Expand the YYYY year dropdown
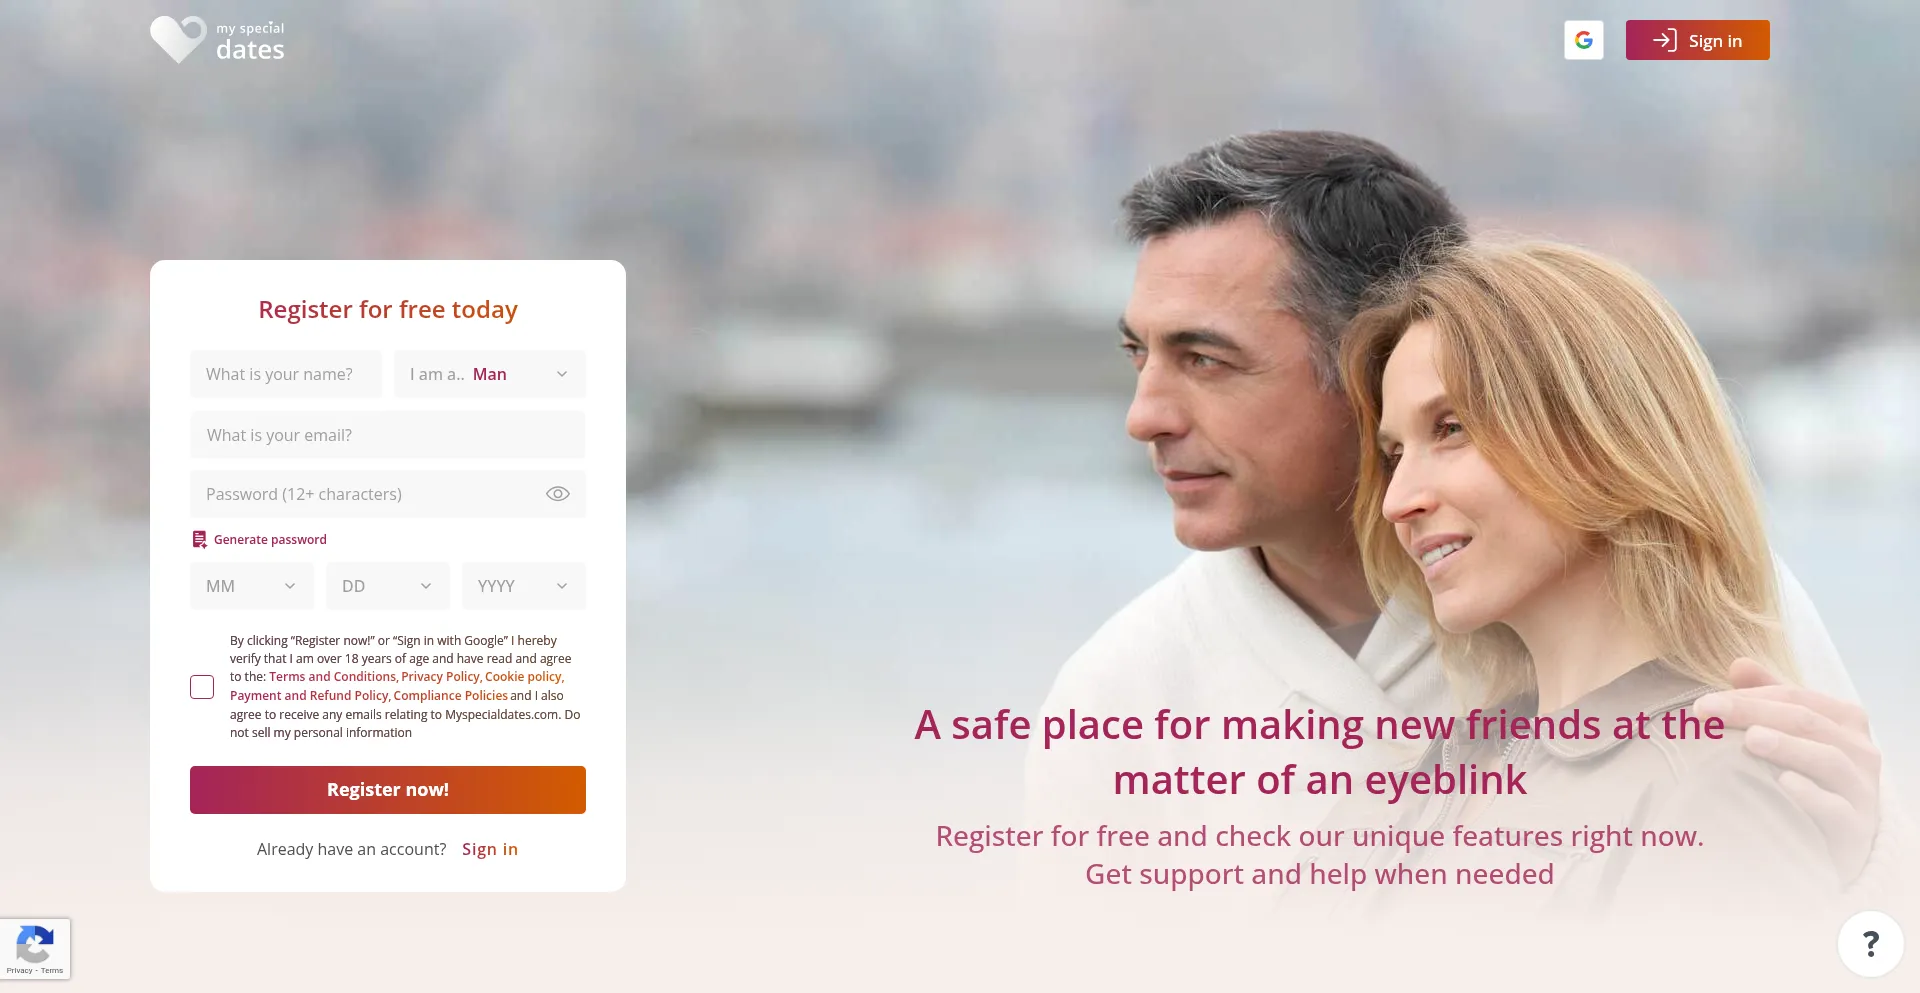Screen dimensions: 1920x993 [x=524, y=586]
